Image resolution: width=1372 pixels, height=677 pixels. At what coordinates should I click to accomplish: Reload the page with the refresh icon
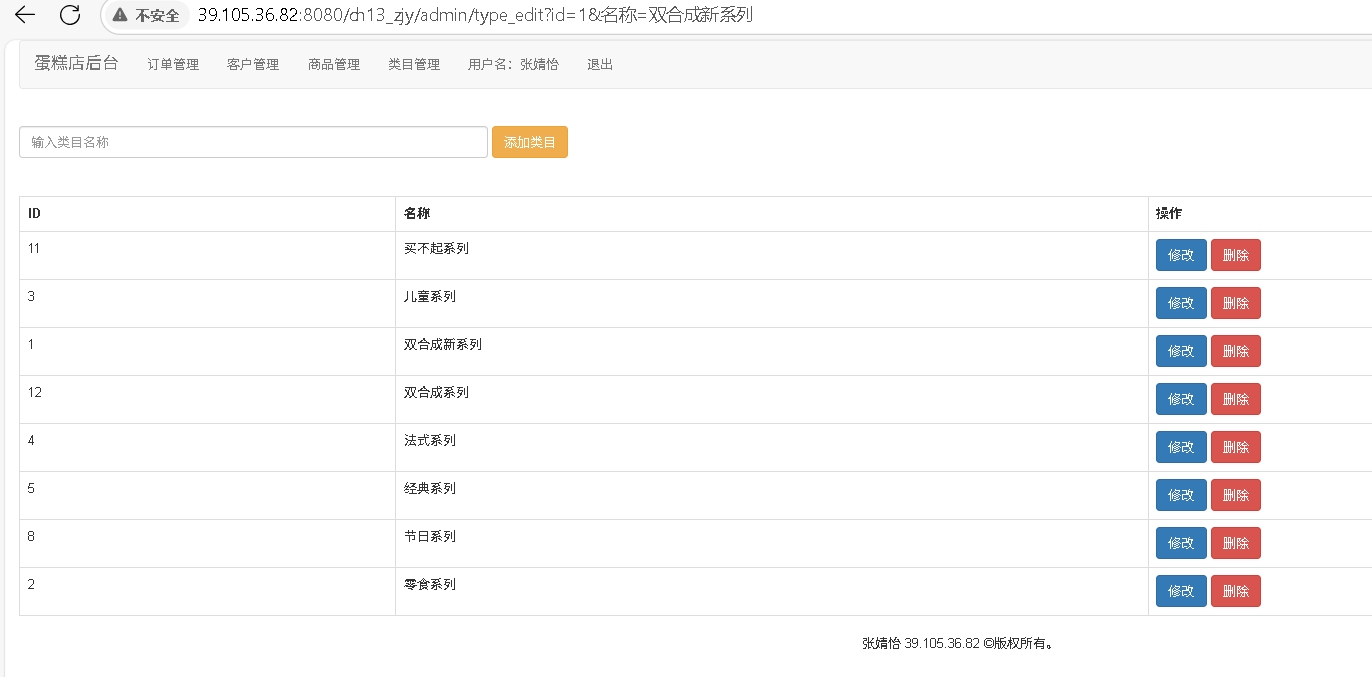tap(70, 15)
